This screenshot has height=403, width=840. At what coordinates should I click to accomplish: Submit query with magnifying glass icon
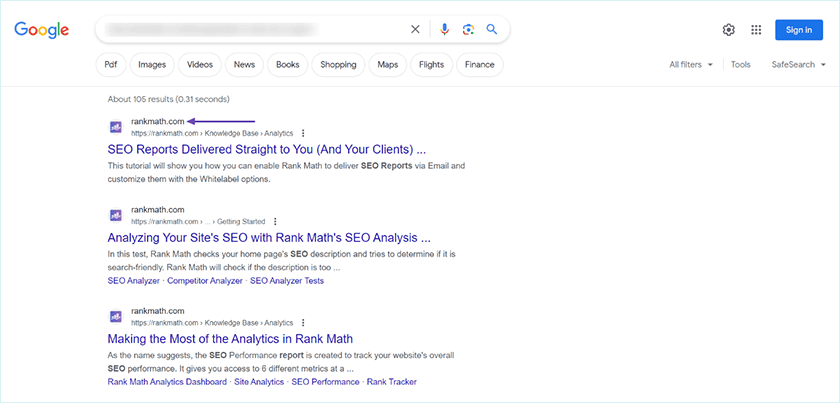click(492, 29)
